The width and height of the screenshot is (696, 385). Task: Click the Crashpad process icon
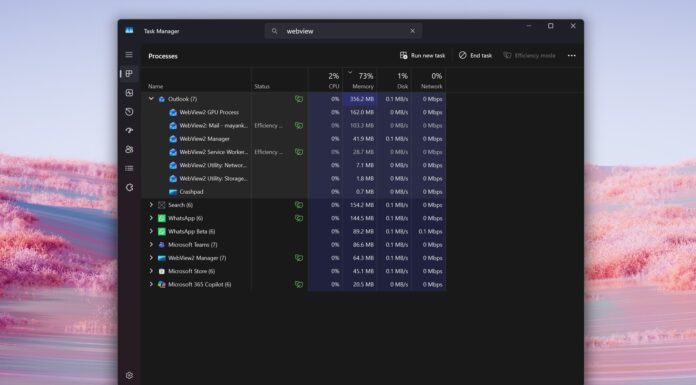pos(173,192)
